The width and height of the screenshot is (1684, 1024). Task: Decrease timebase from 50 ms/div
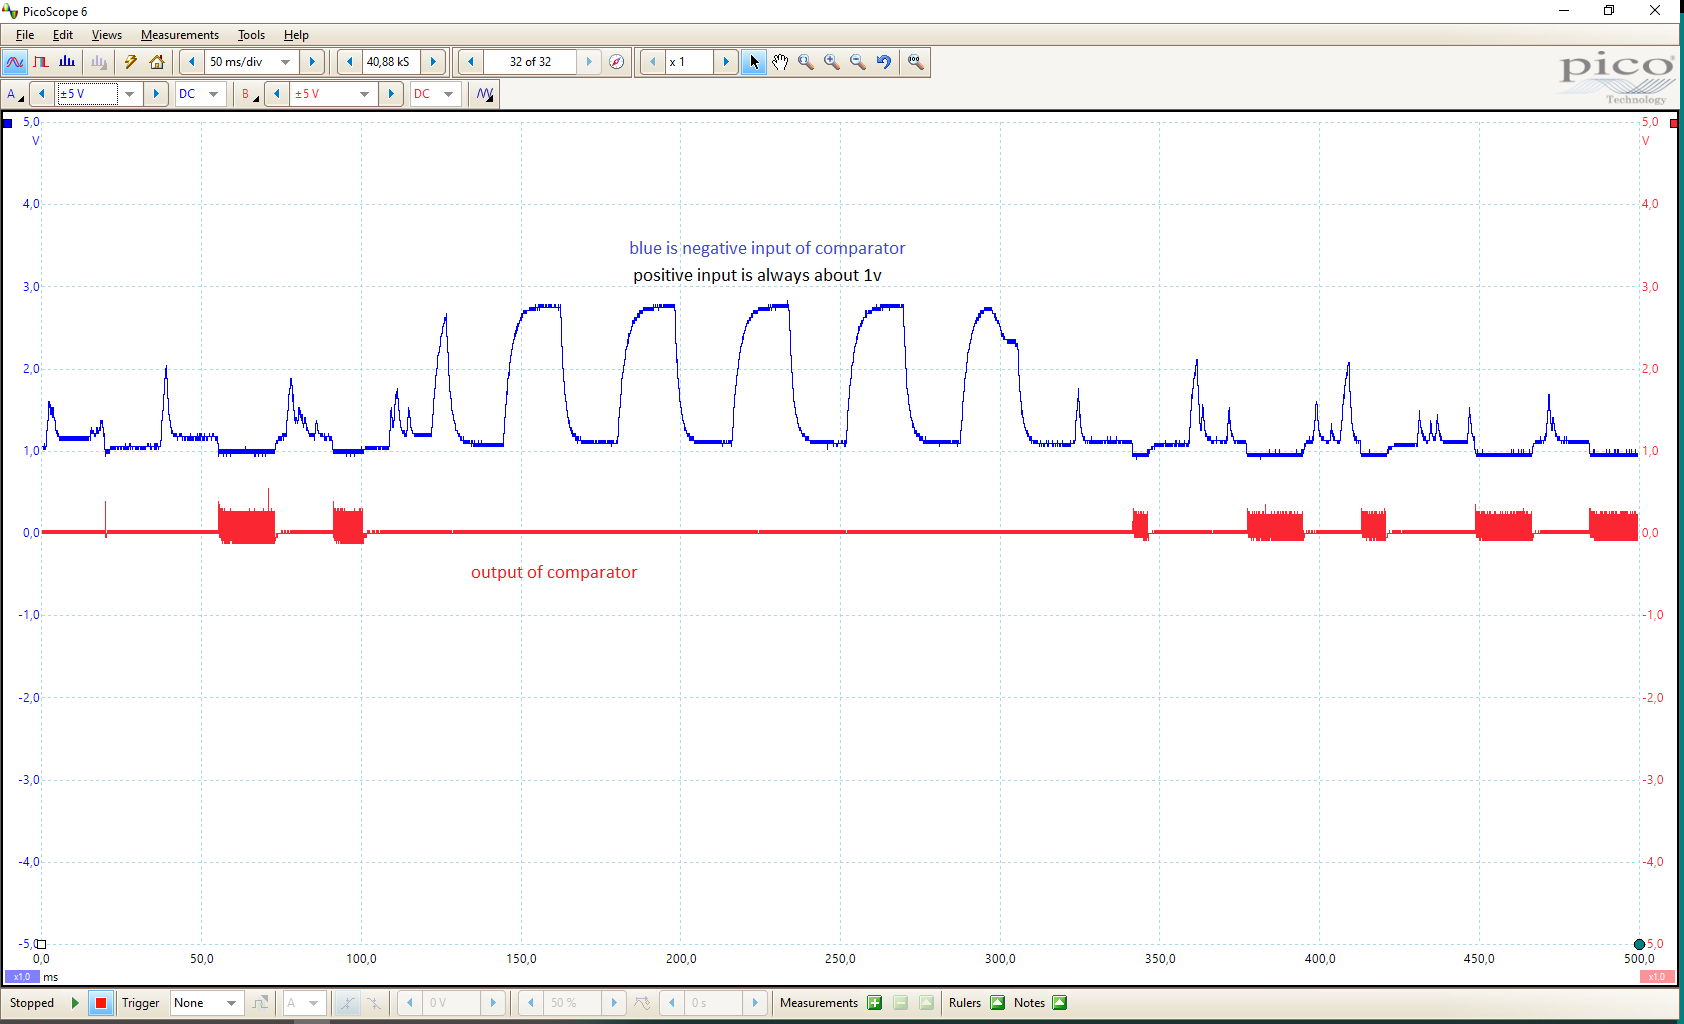192,62
